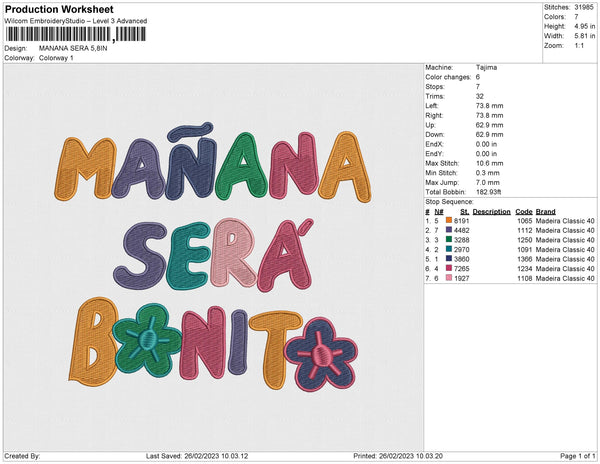This screenshot has width=600, height=464.
Task: Click the stitch count 8191 in row 1
Action: tap(461, 221)
